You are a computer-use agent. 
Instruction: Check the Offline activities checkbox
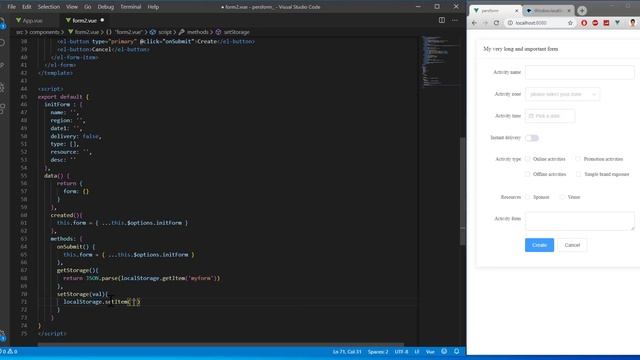pos(527,174)
